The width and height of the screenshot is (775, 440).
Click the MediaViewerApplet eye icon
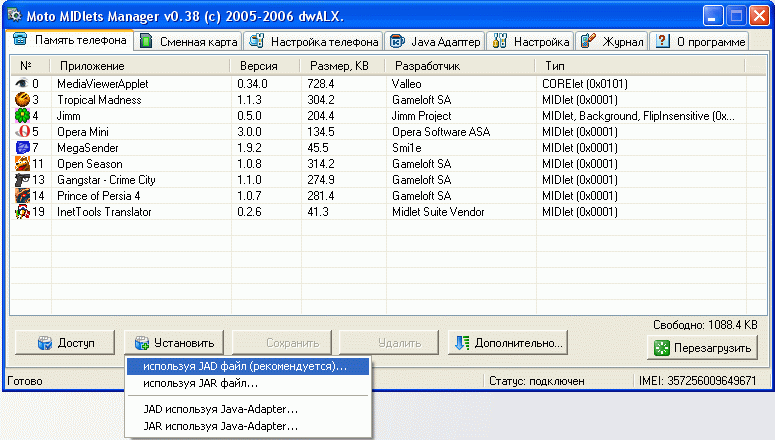tap(22, 84)
